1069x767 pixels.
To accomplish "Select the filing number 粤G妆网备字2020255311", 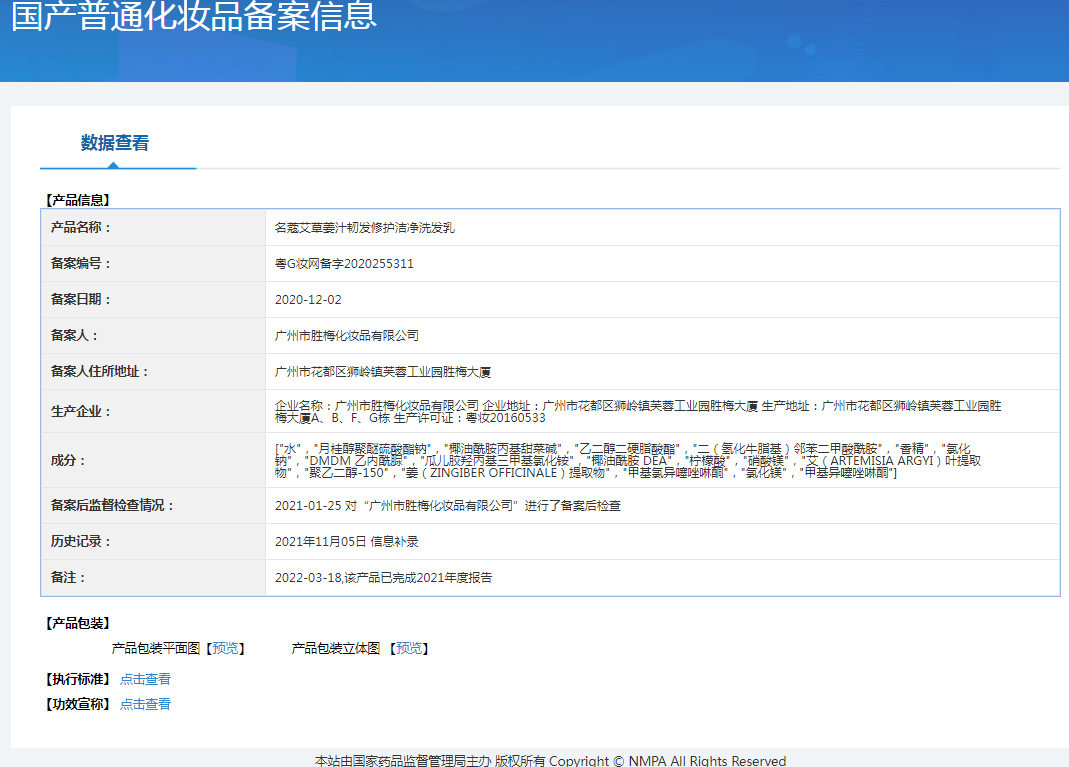I will 344,264.
